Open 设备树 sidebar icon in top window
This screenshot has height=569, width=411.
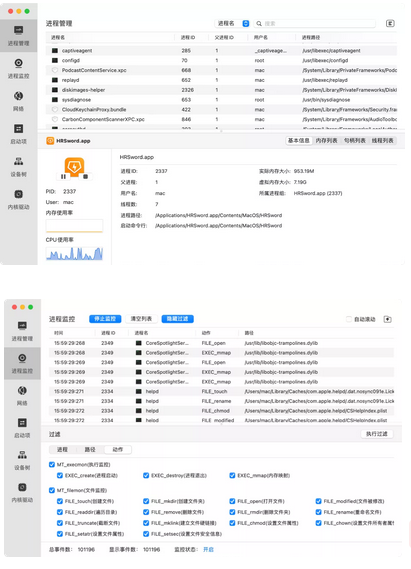coord(19,161)
